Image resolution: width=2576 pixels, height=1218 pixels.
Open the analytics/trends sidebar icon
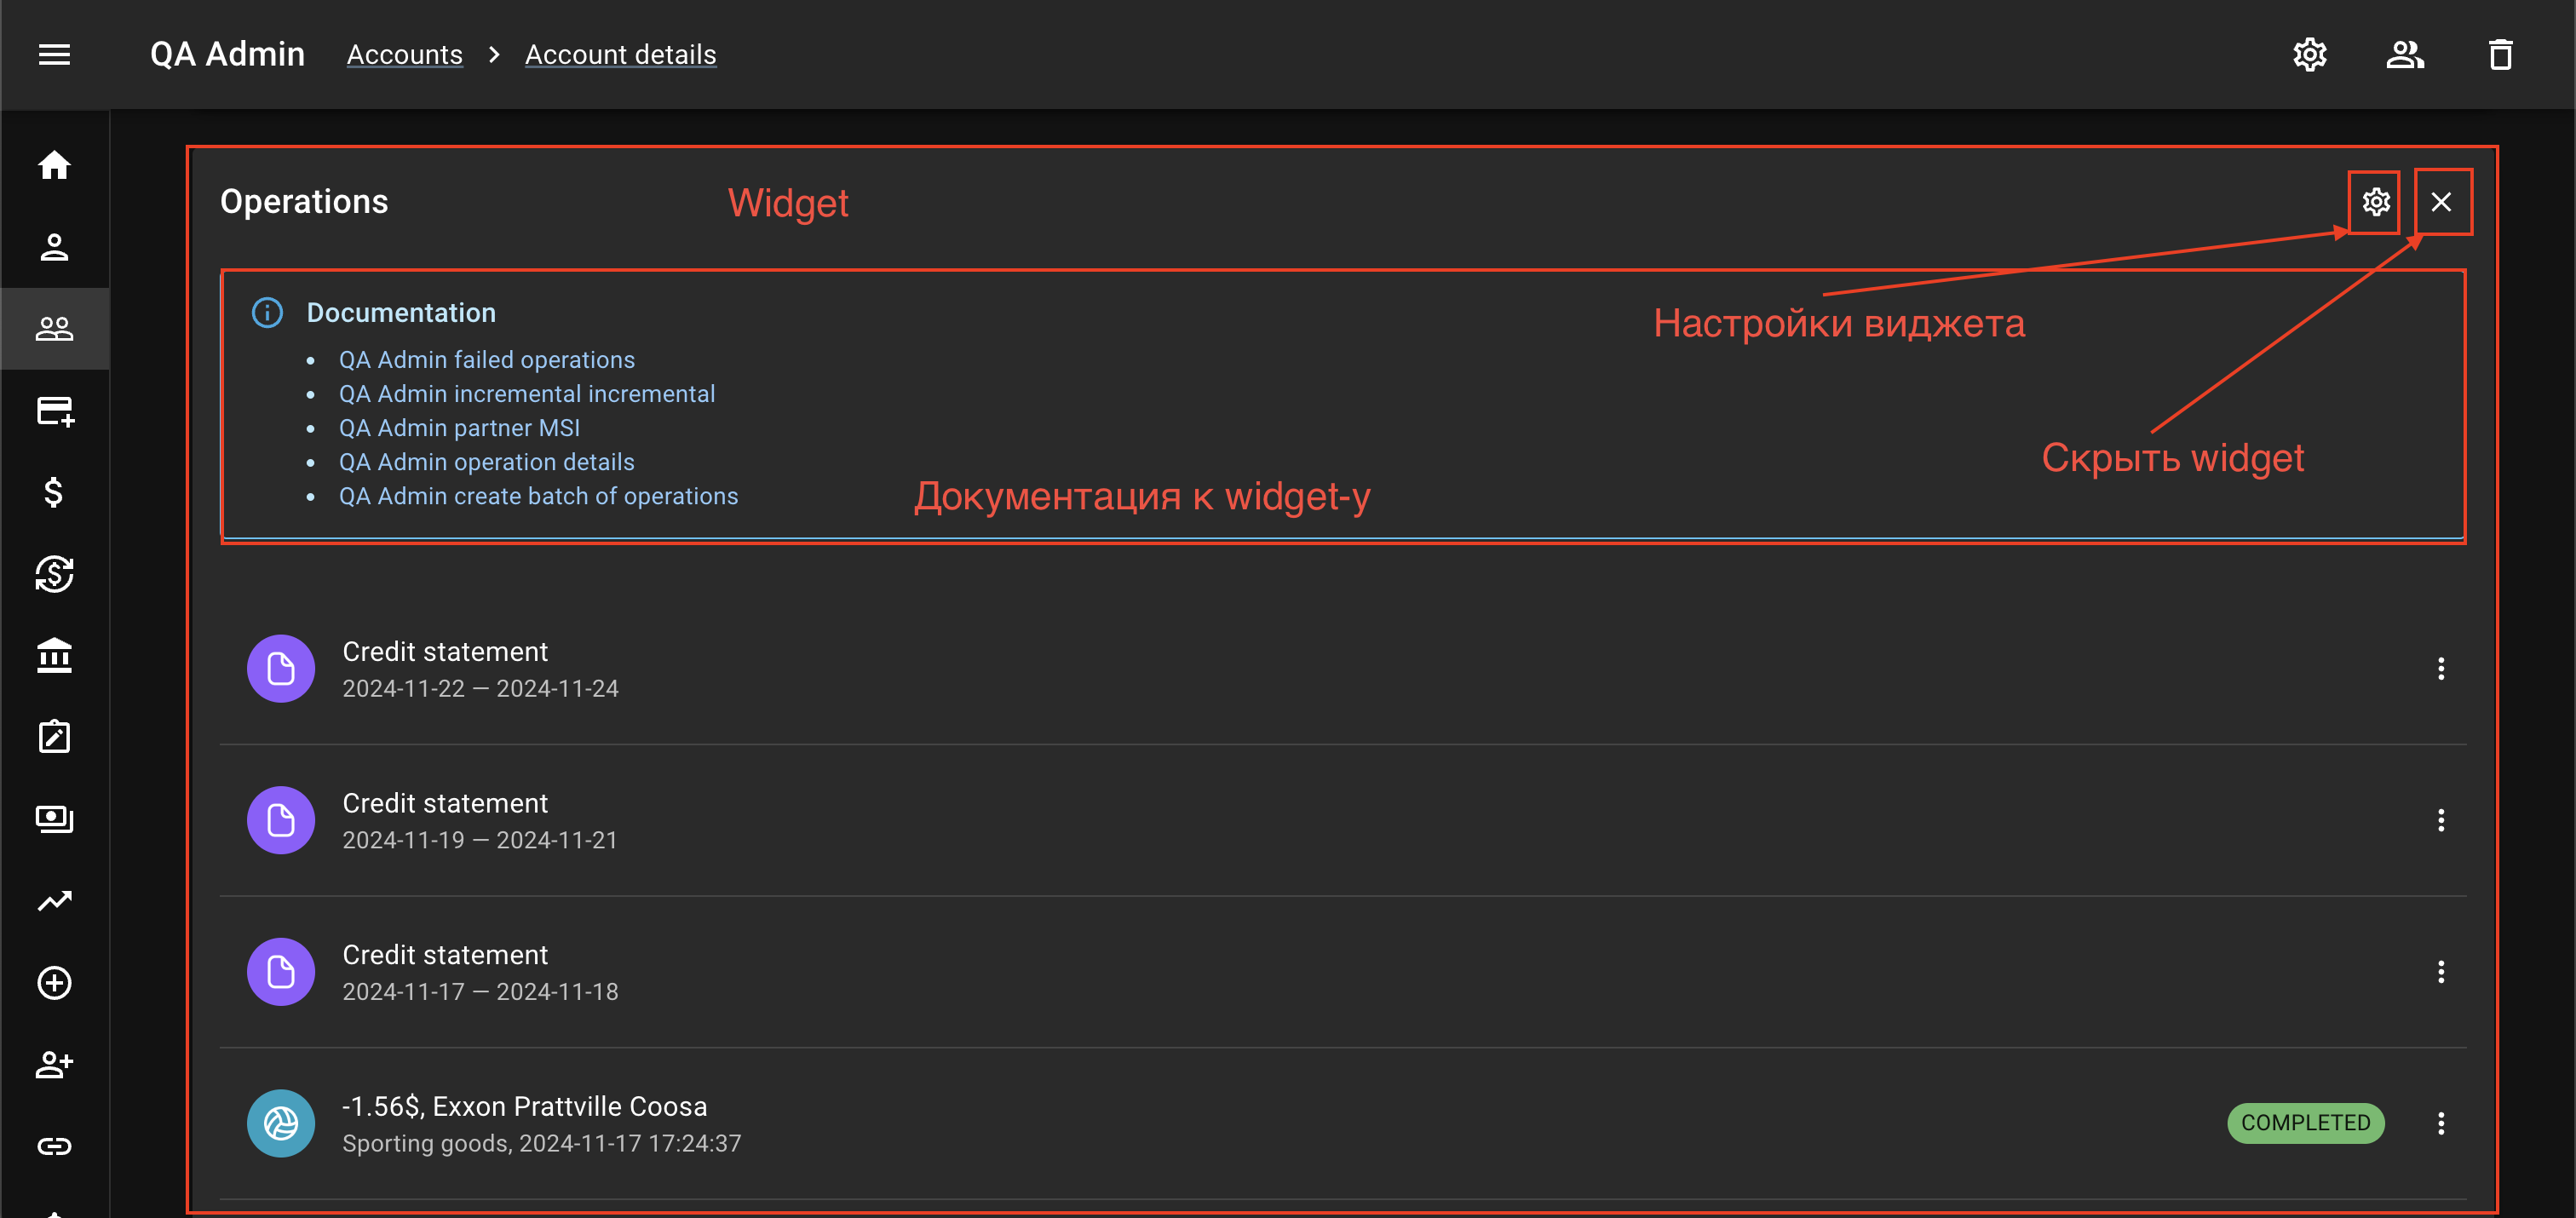click(x=56, y=899)
